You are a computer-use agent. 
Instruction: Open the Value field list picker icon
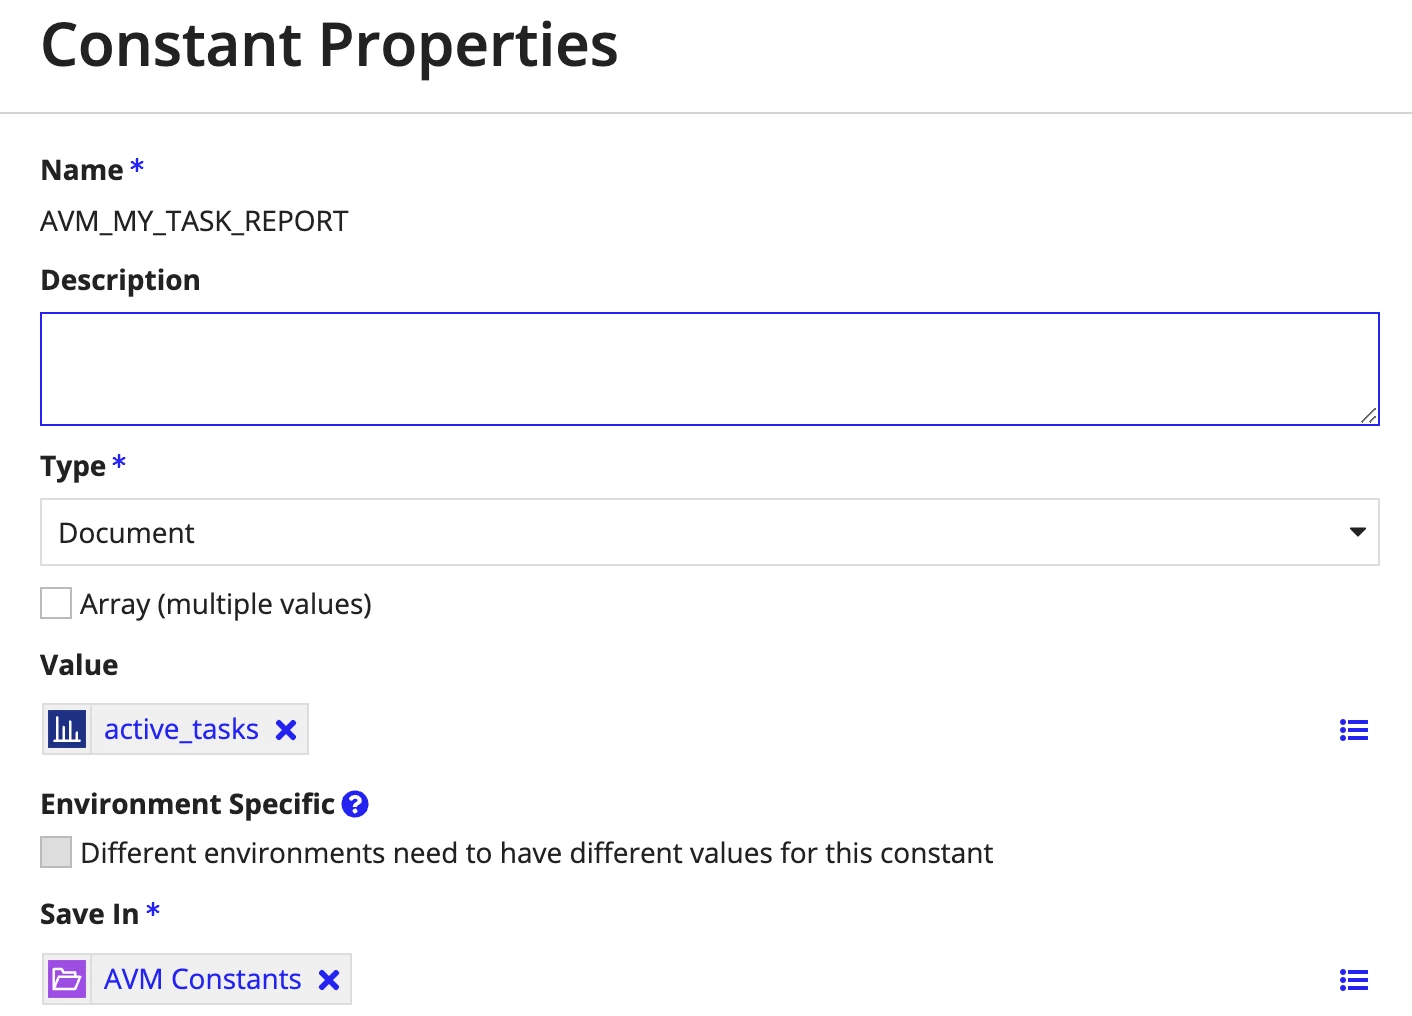tap(1354, 731)
